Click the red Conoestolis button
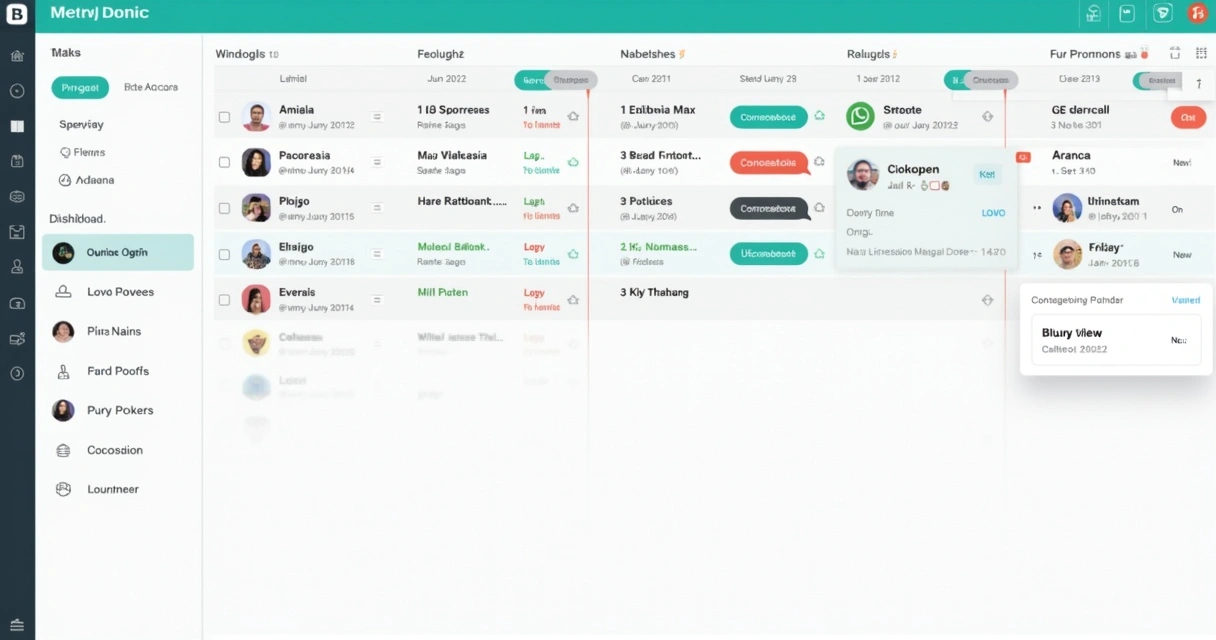This screenshot has width=1216, height=640. [768, 162]
